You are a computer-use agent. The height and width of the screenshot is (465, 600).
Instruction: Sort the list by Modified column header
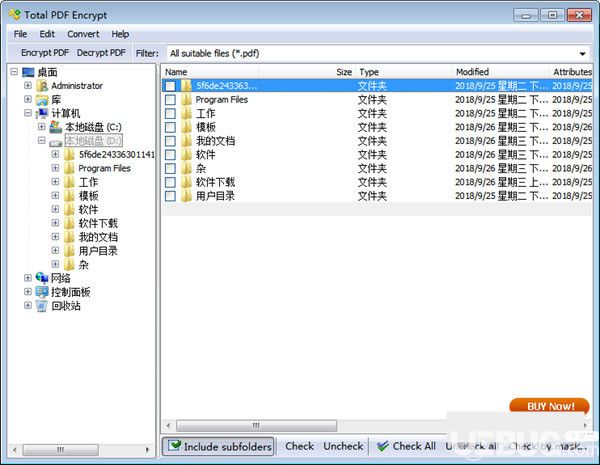coord(501,72)
